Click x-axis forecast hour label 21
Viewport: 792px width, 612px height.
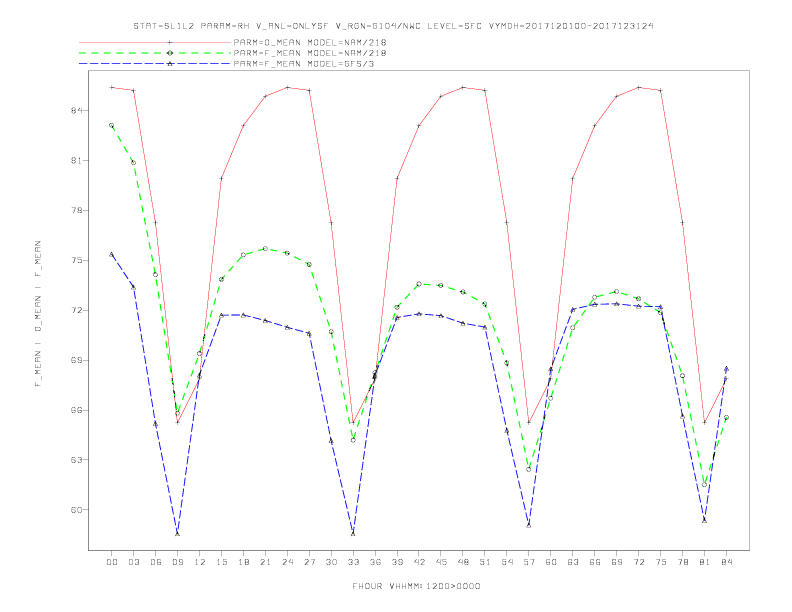pos(265,562)
